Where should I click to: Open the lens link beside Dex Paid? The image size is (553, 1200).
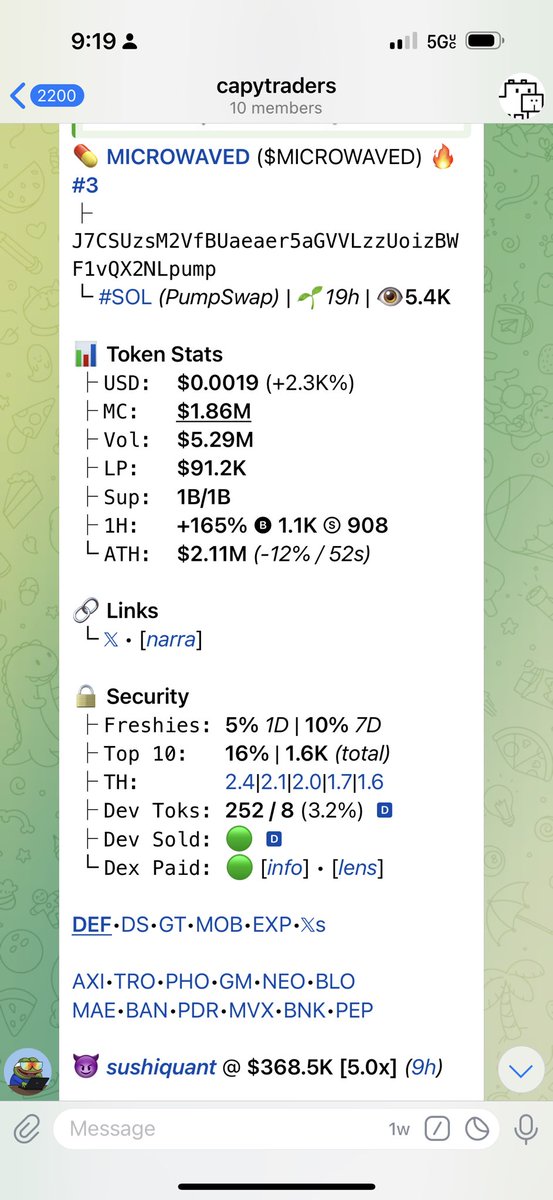pyautogui.click(x=359, y=868)
